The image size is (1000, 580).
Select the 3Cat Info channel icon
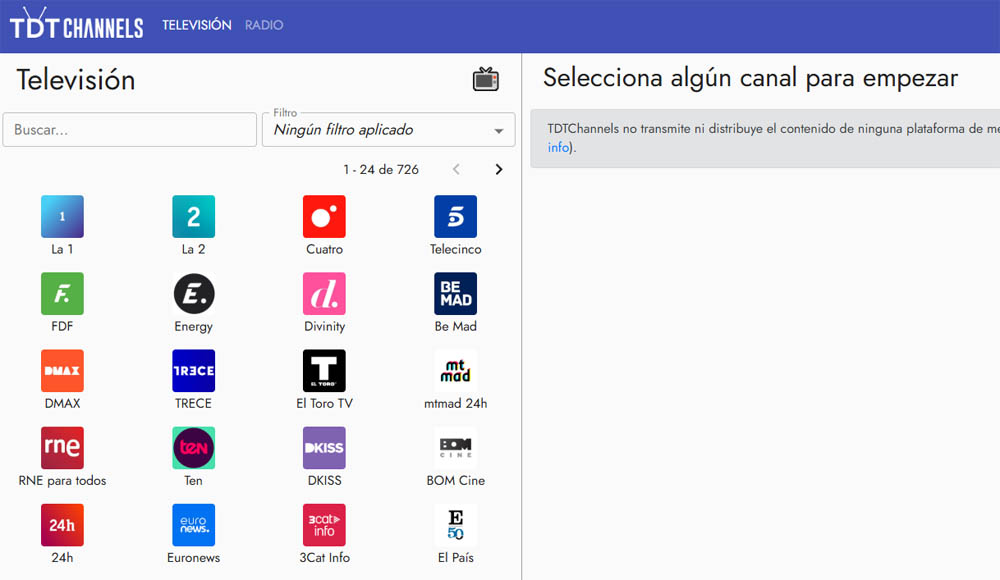324,525
